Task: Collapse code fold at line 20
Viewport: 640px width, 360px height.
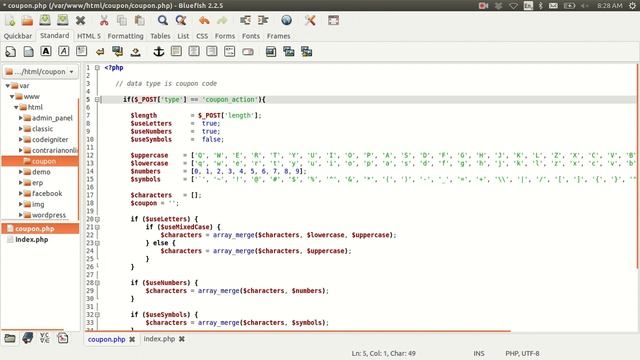Action: [97, 219]
